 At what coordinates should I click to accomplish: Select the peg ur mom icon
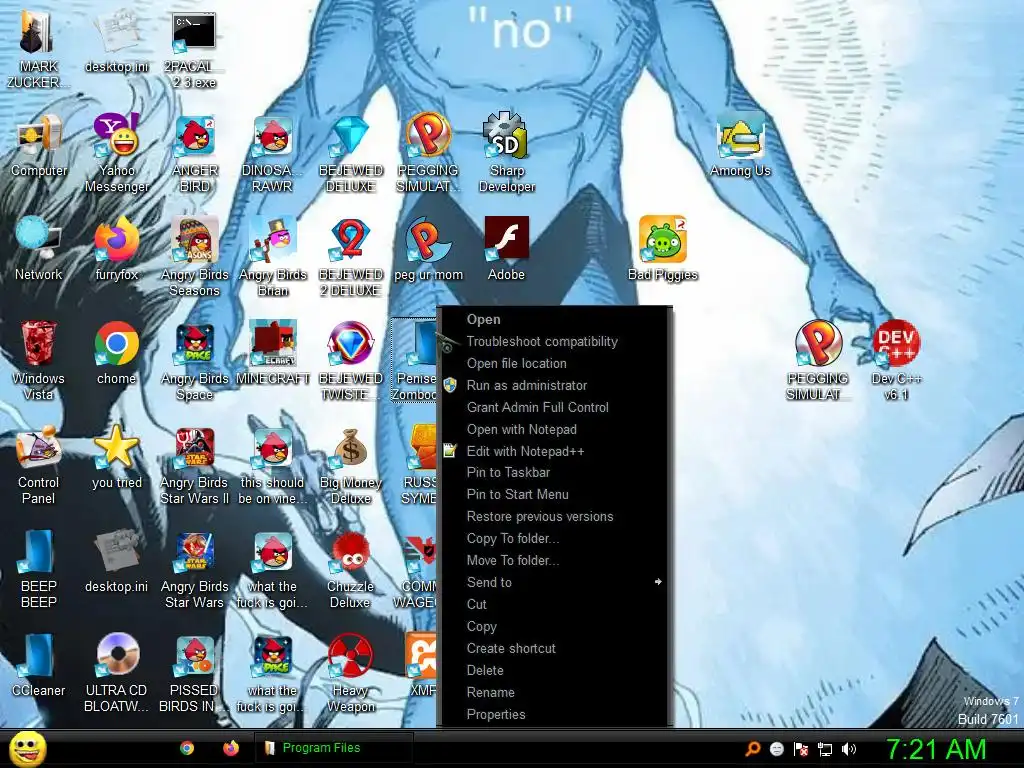pyautogui.click(x=428, y=240)
